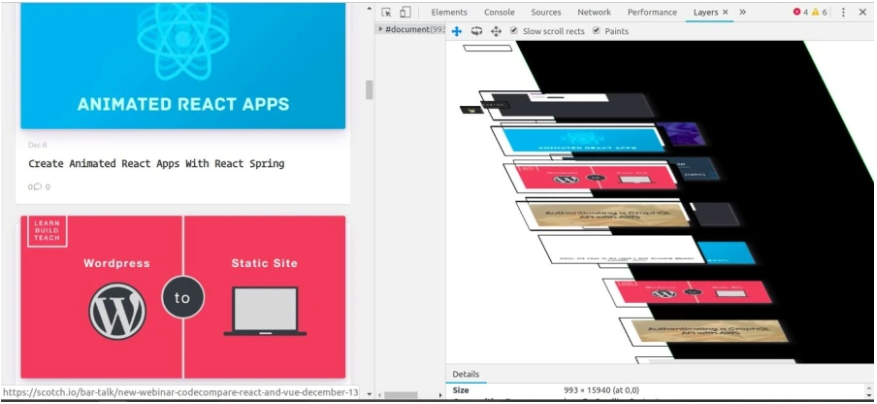The height and width of the screenshot is (404, 877).
Task: Click the page's vertical scrollbar thumb
Action: (369, 90)
